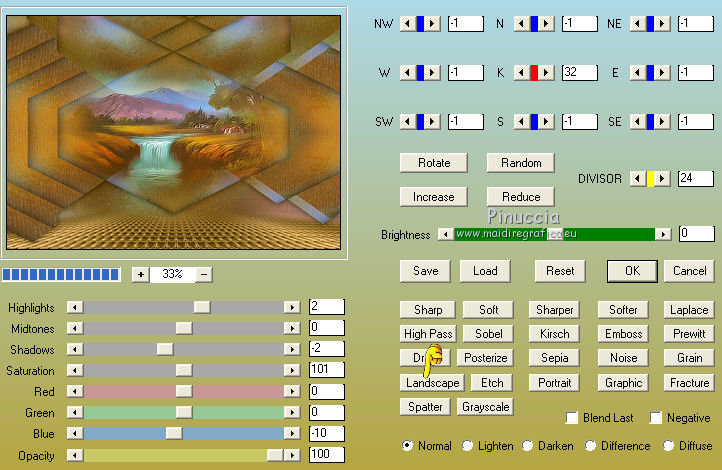
Task: Apply the Sharp preset
Action: pyautogui.click(x=428, y=310)
